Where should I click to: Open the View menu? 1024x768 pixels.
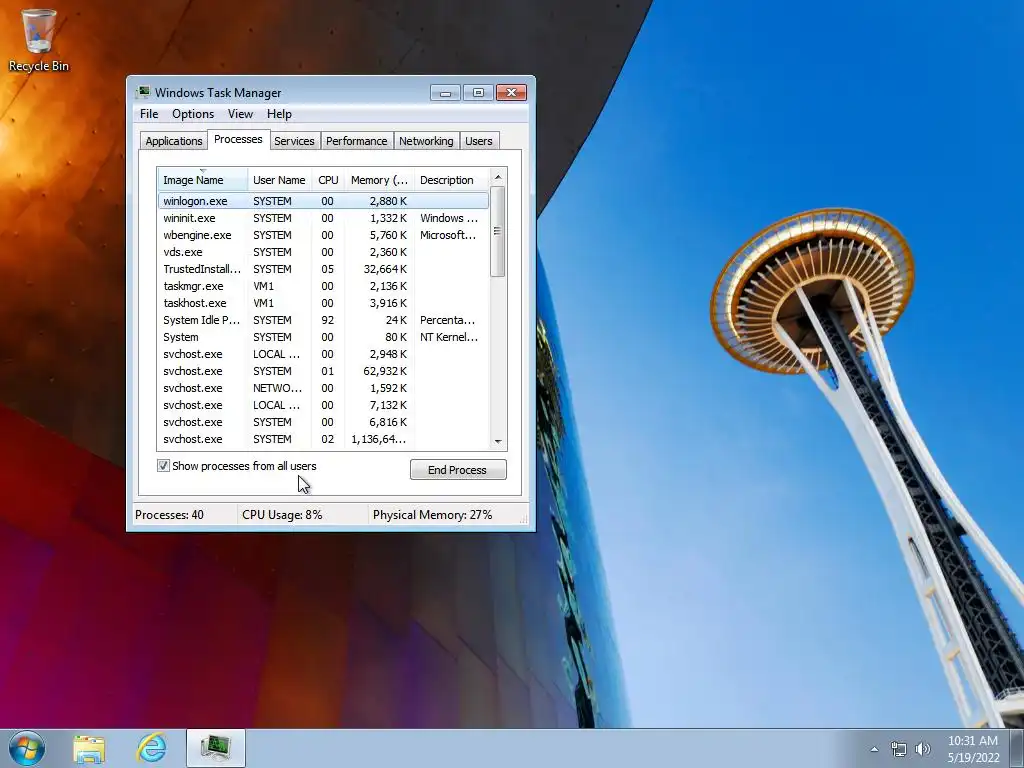click(240, 114)
